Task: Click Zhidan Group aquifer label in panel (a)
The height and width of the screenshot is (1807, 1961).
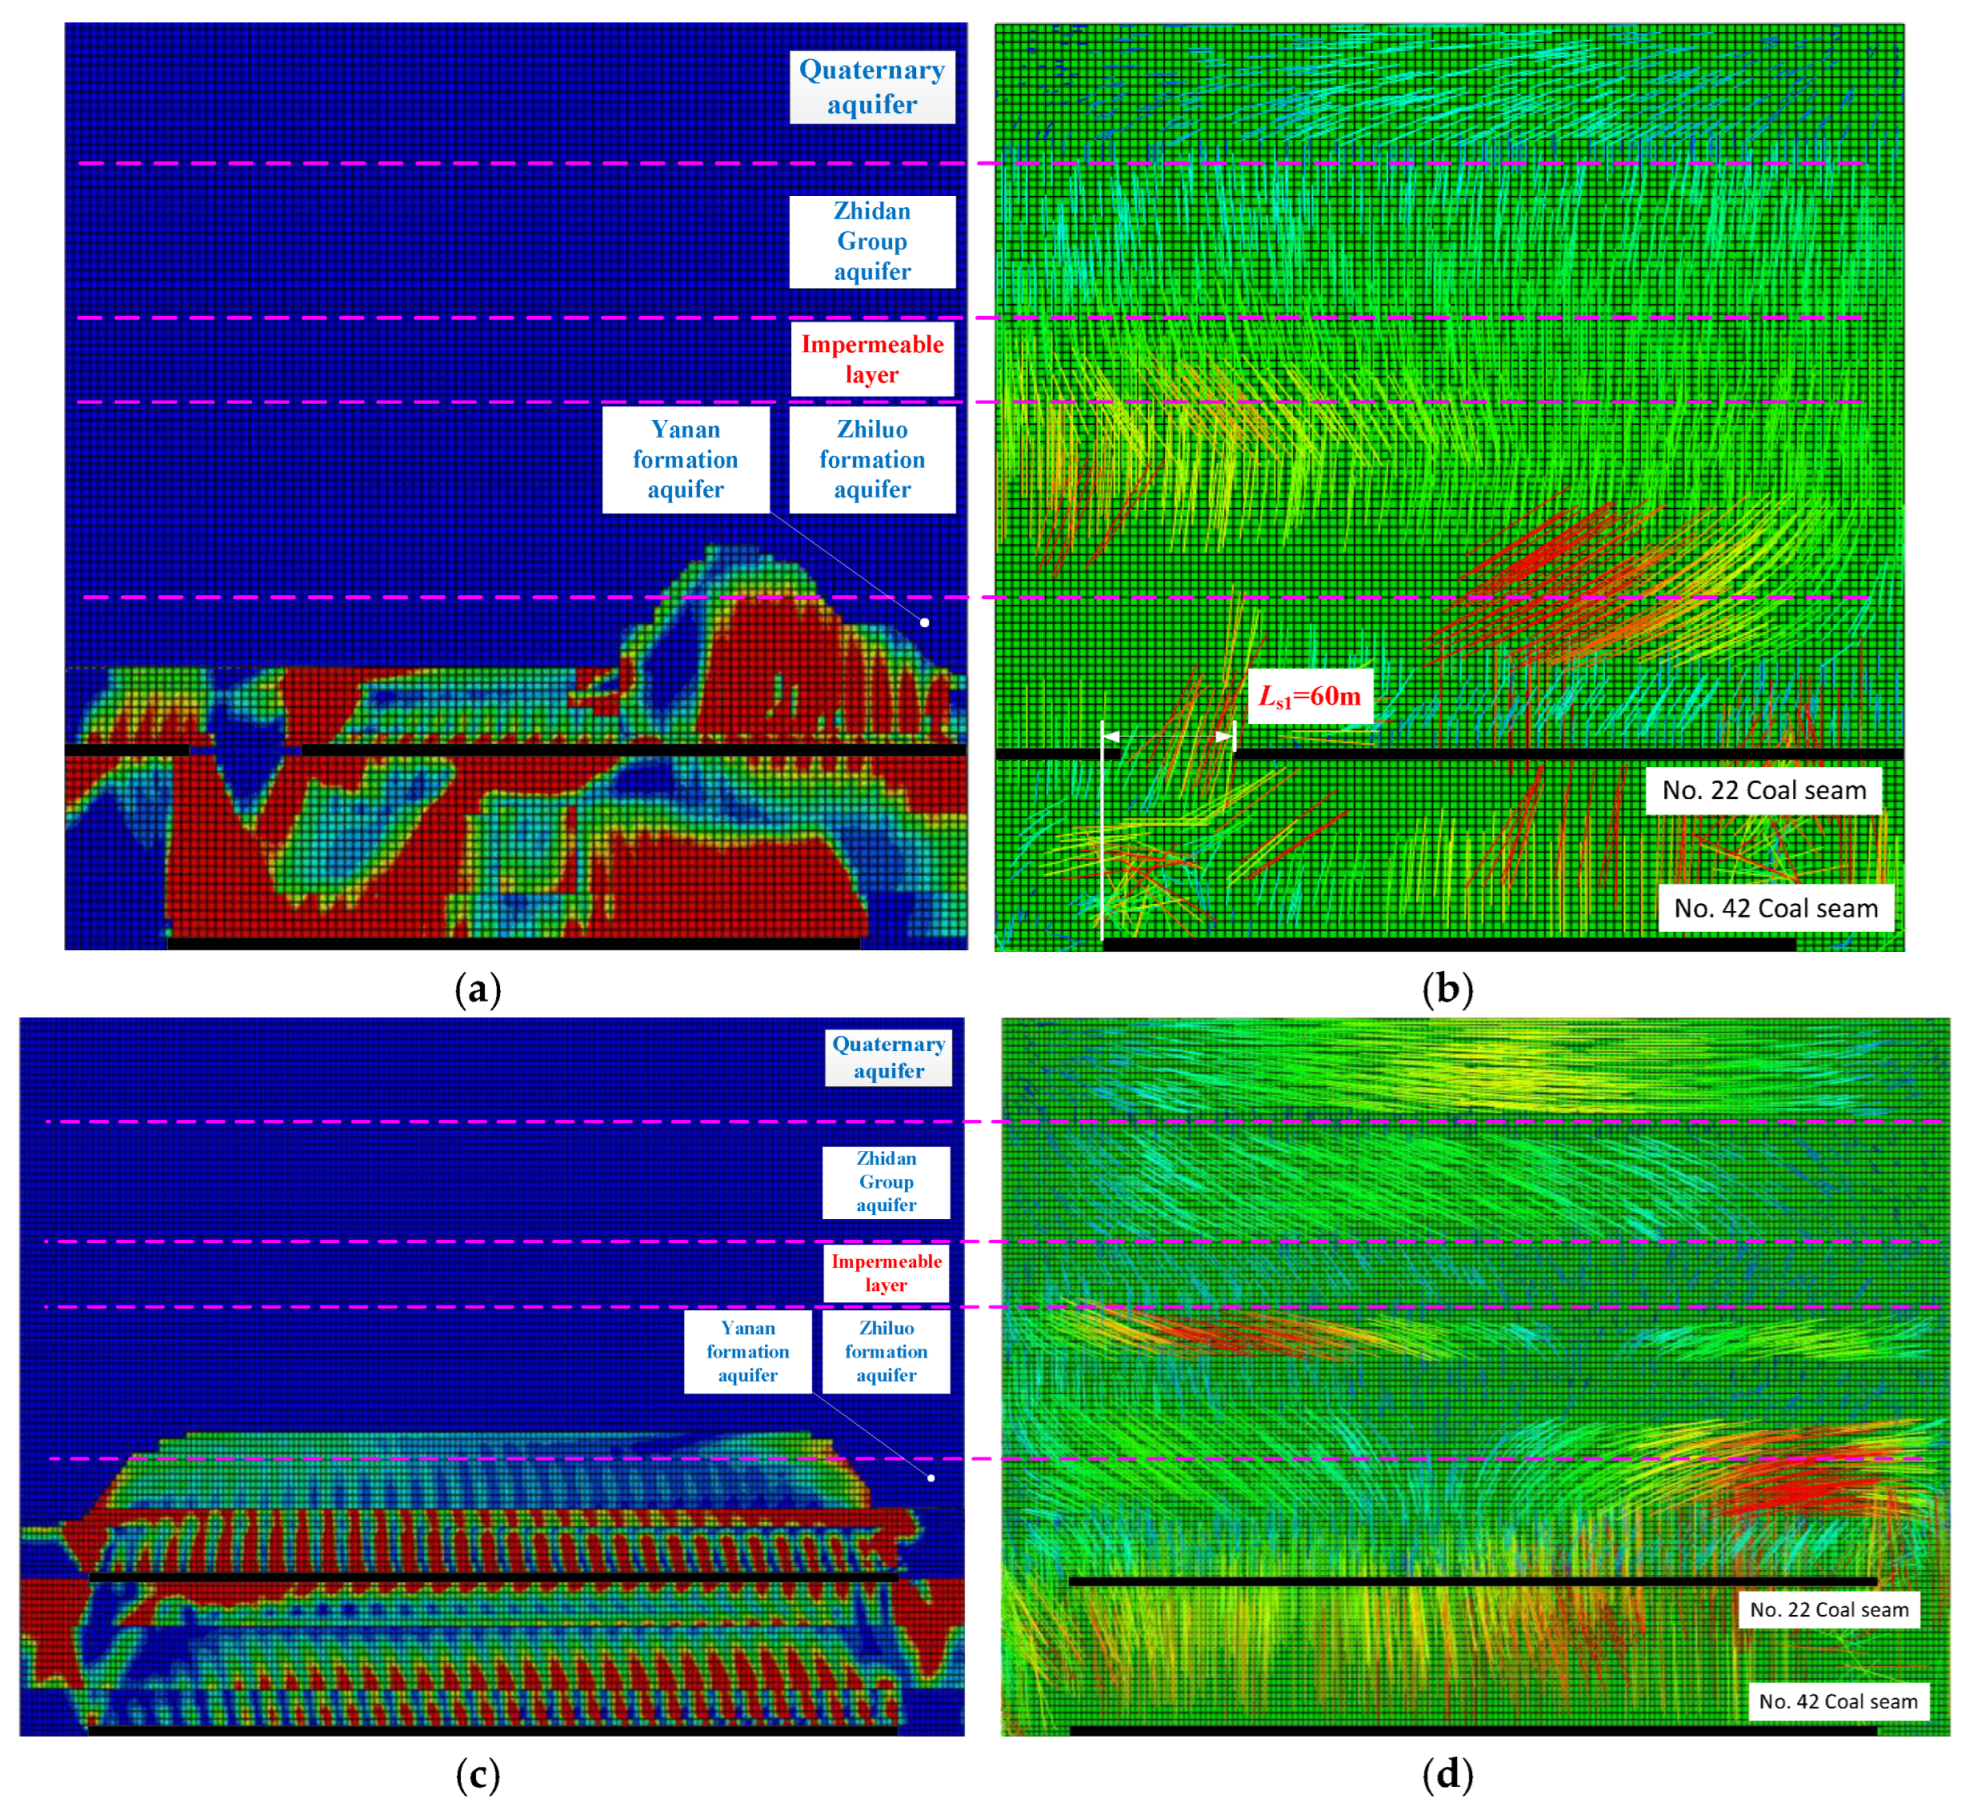Action: (871, 241)
